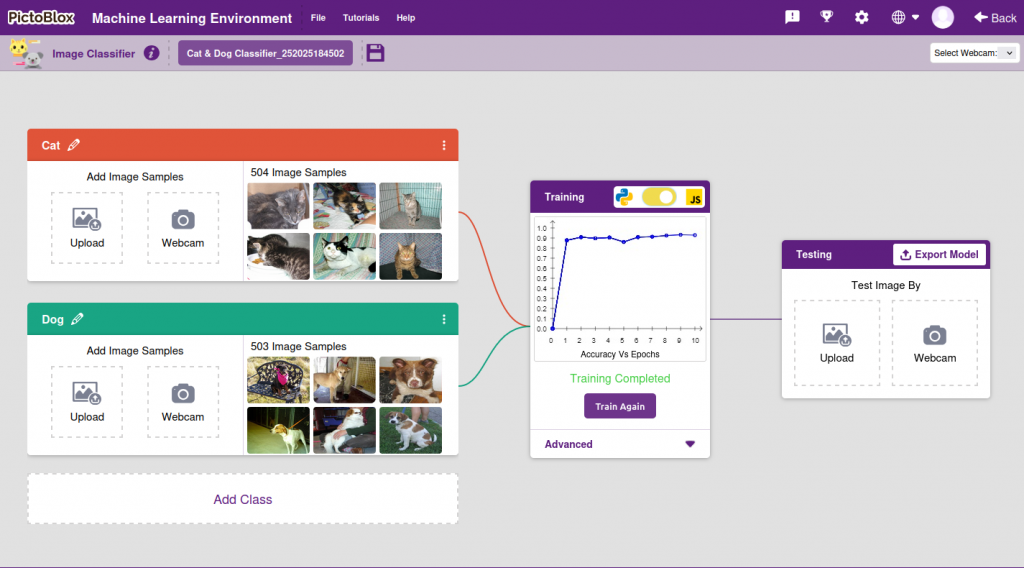The height and width of the screenshot is (568, 1024).
Task: Select first cat sample image thumbnail
Action: click(278, 205)
